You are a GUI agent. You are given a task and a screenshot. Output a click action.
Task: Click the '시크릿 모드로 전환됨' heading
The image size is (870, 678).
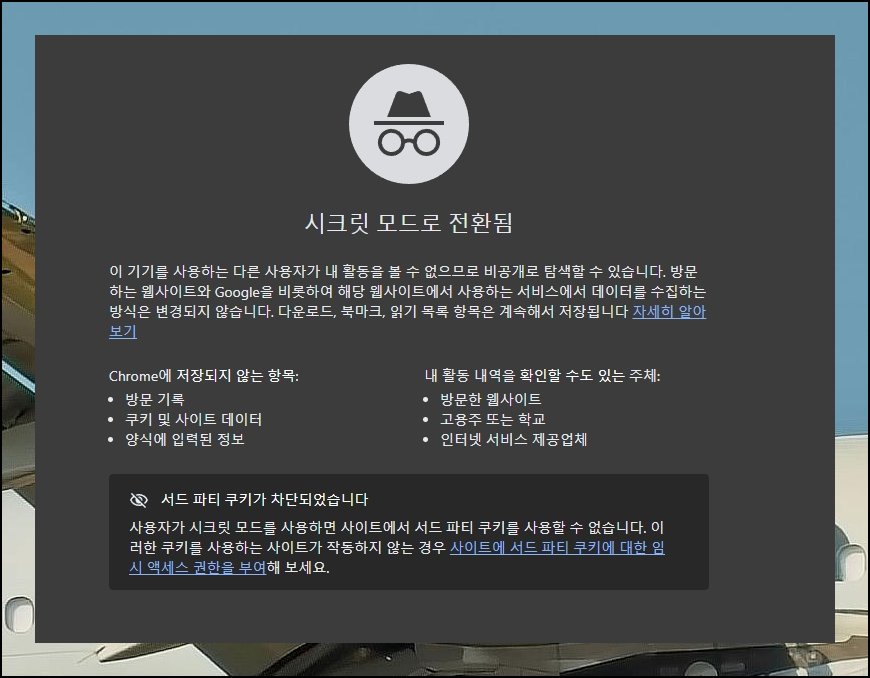[409, 223]
